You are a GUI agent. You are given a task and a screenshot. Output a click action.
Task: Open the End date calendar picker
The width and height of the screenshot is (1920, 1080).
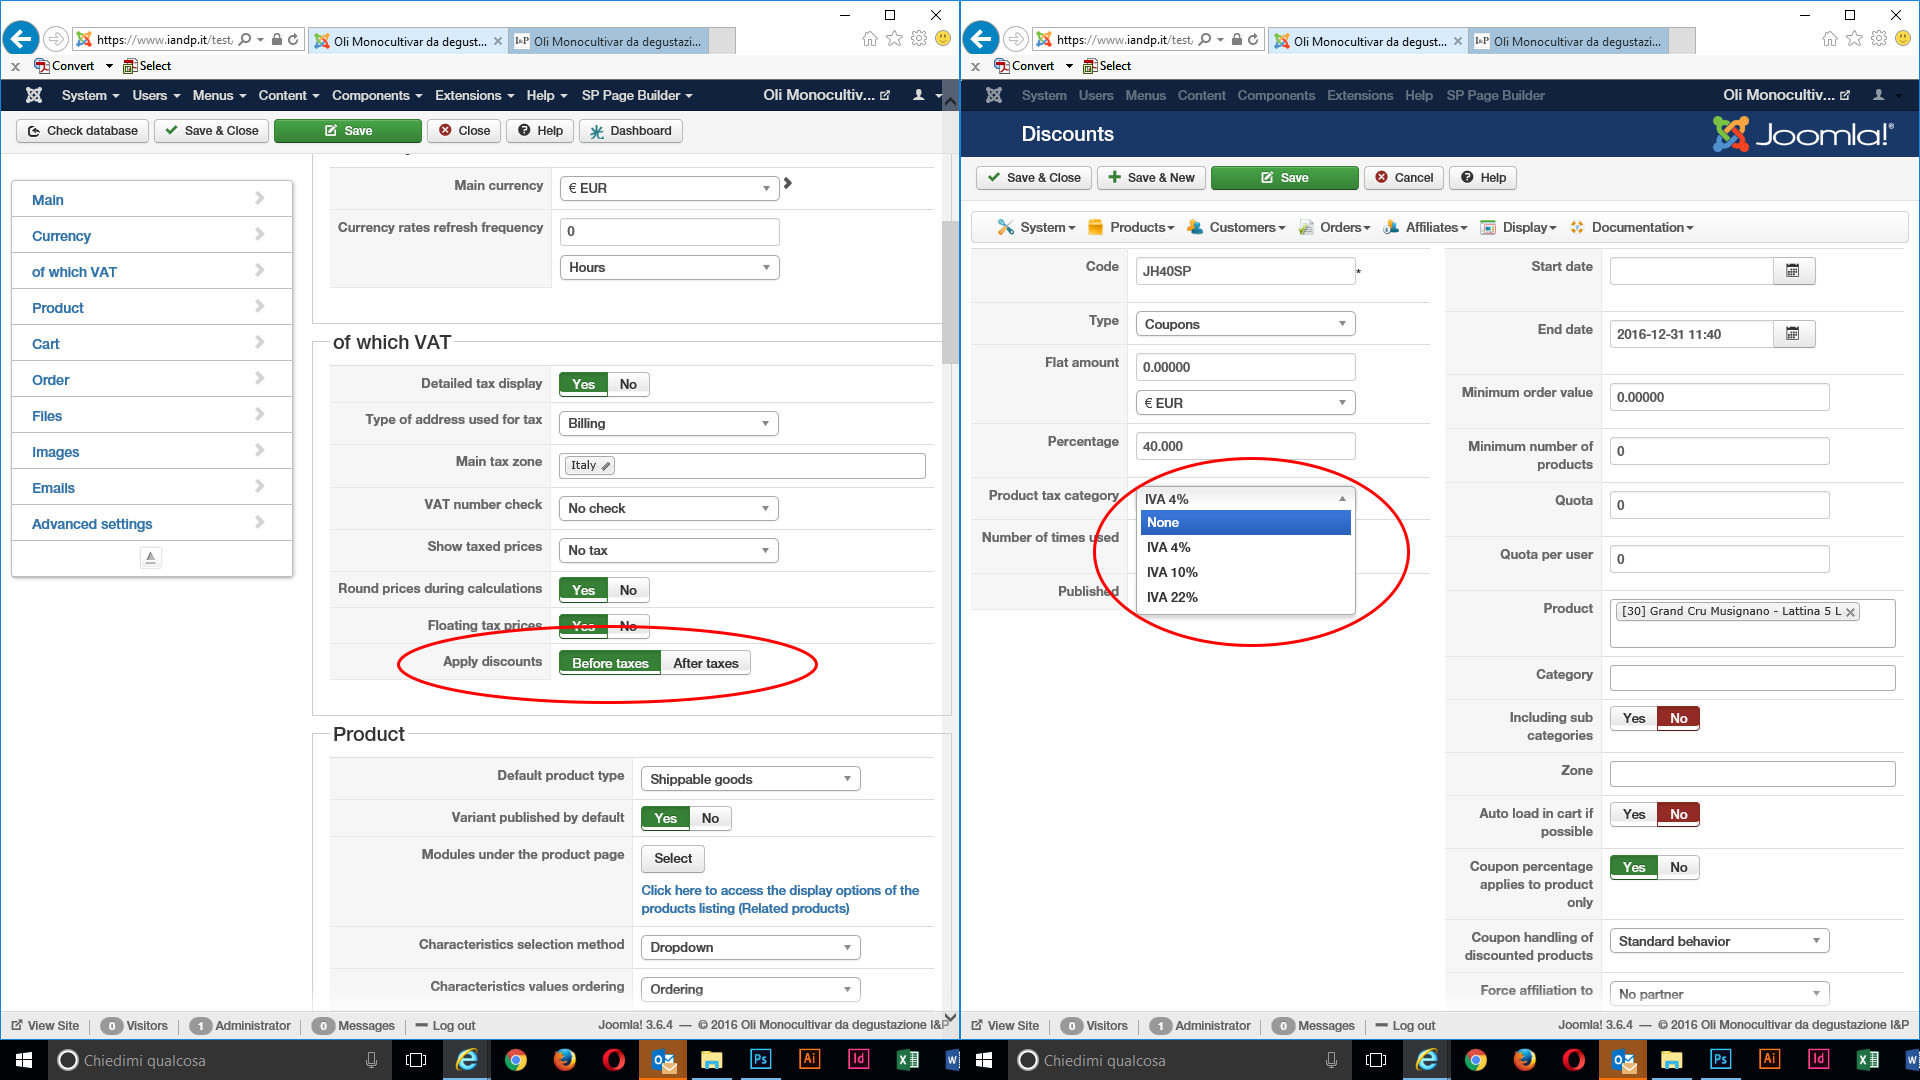(1792, 334)
